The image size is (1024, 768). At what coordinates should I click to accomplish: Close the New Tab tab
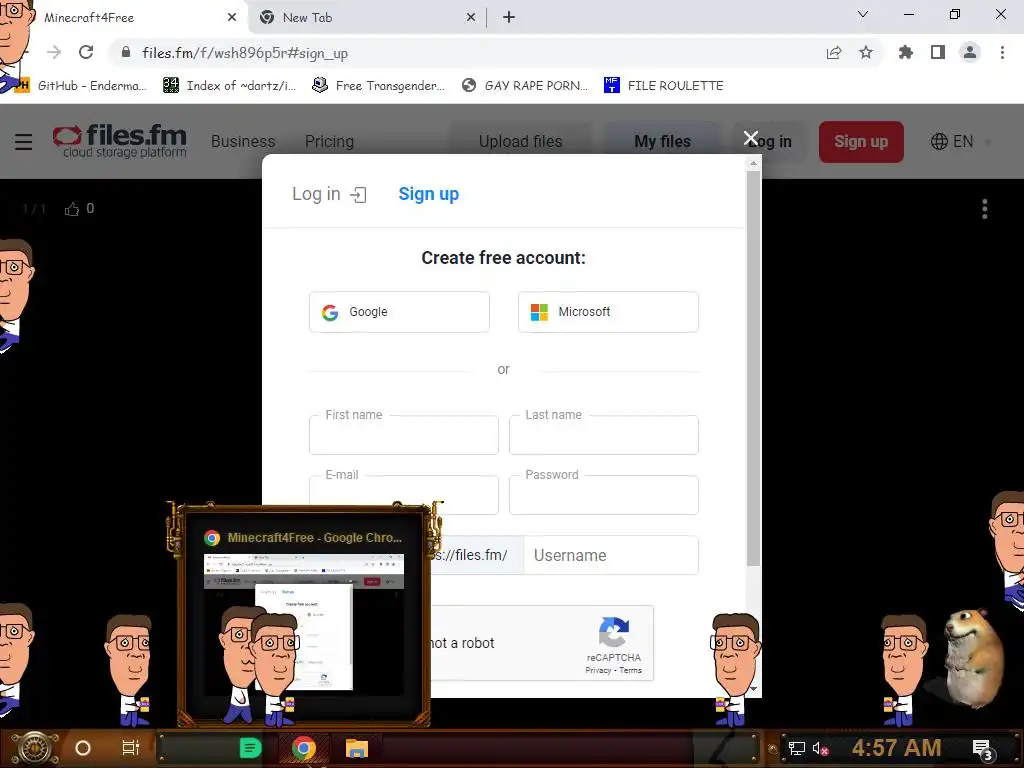471,18
